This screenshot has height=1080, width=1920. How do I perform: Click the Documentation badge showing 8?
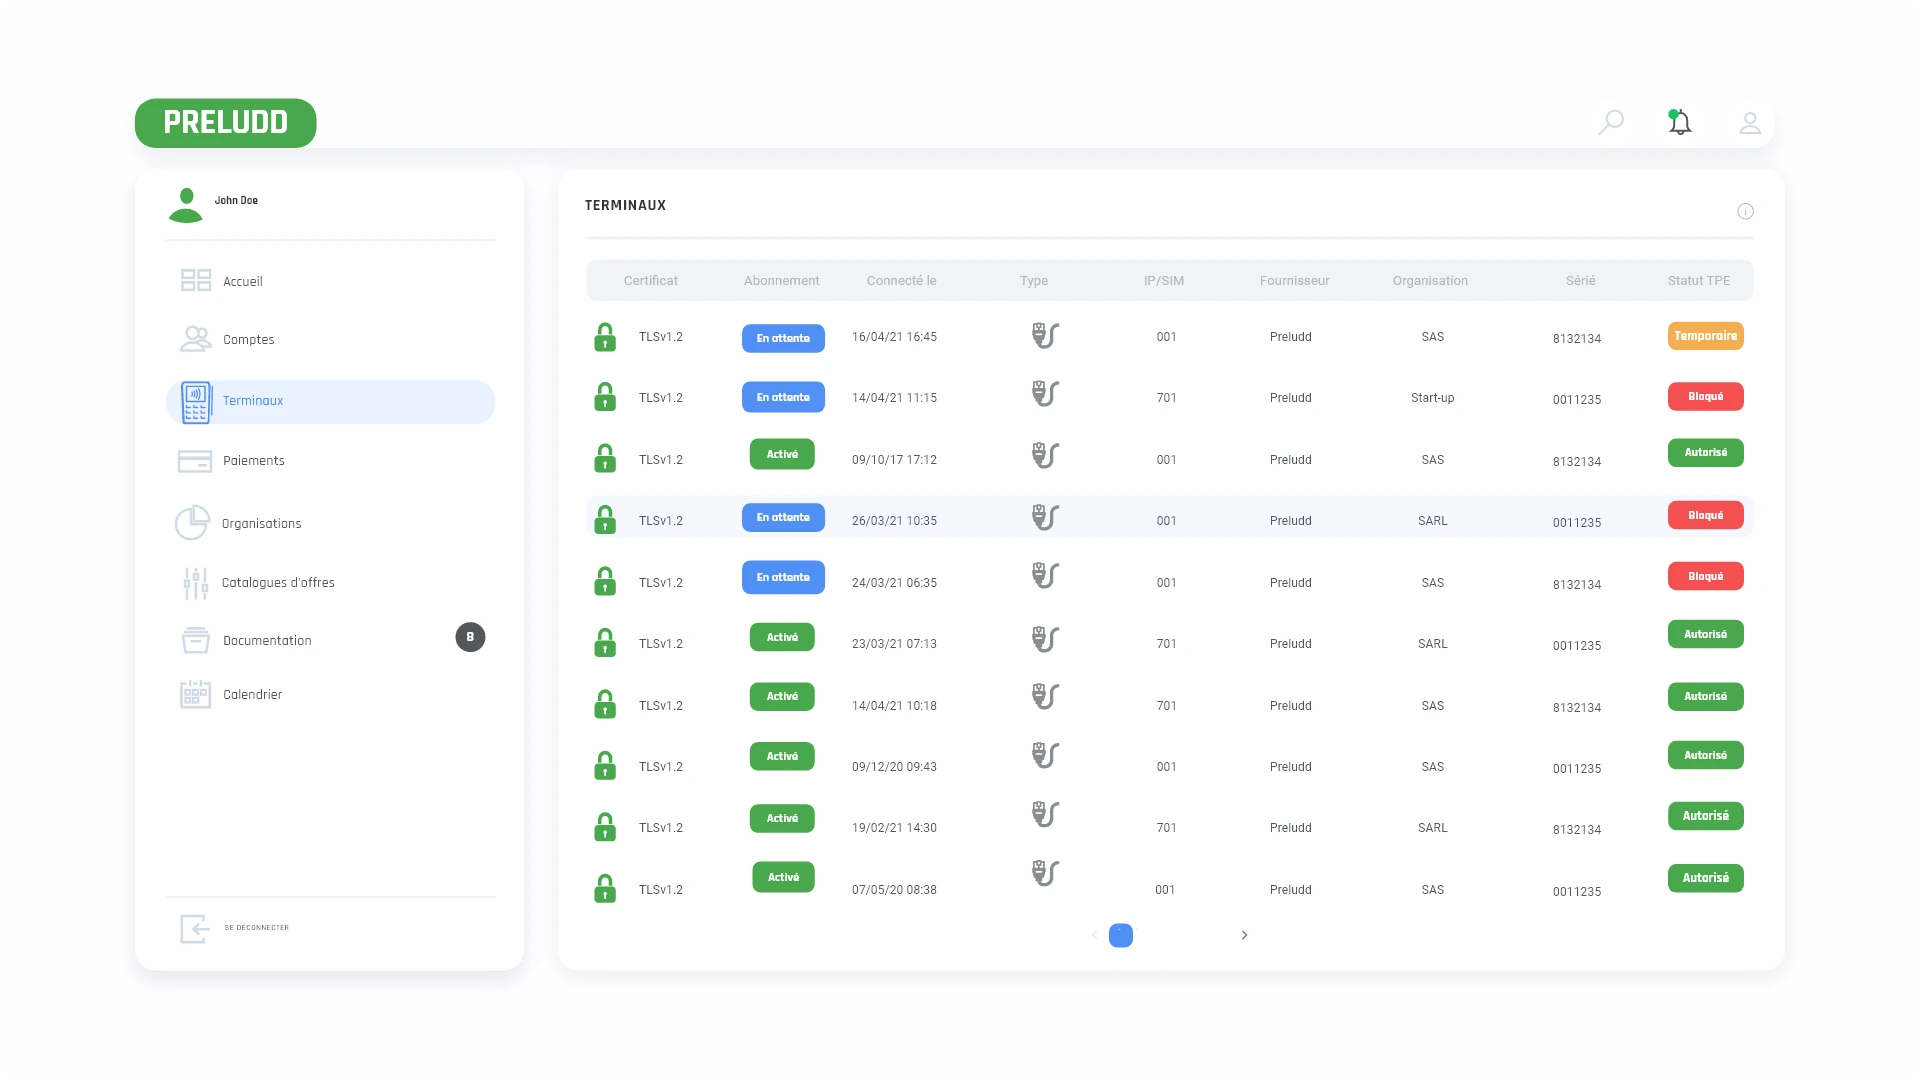point(470,637)
